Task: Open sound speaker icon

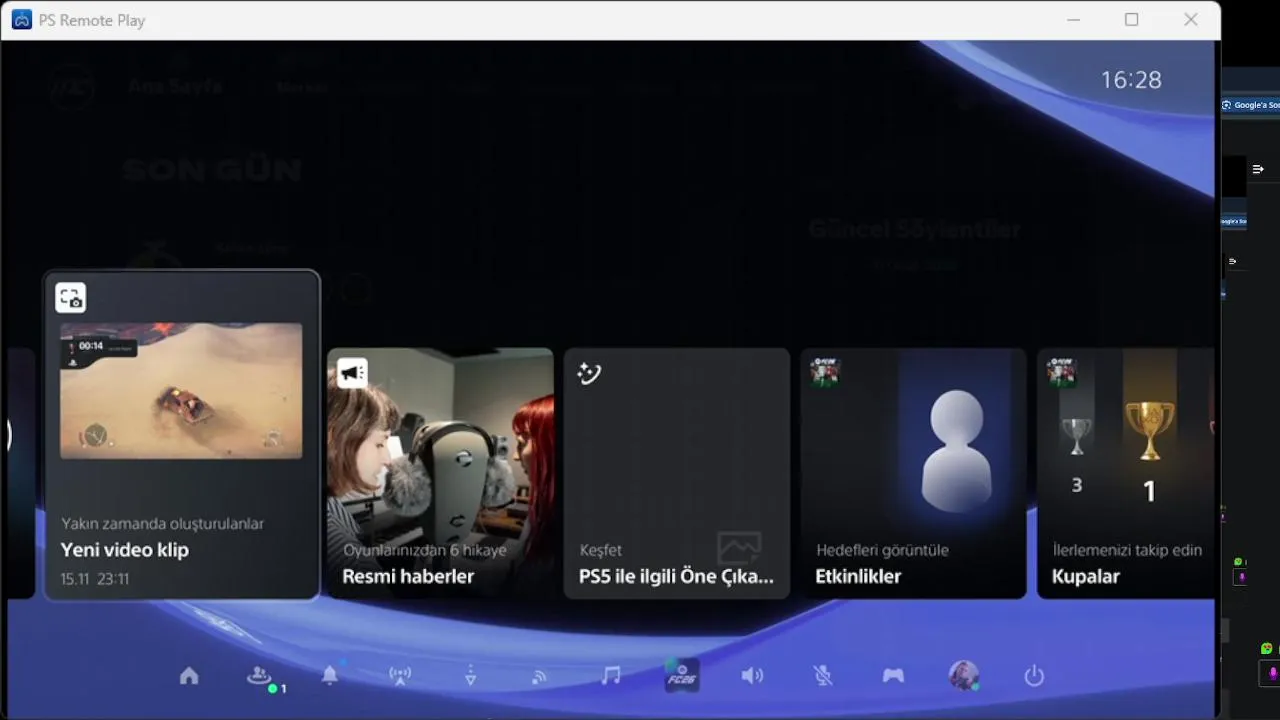Action: (x=752, y=676)
